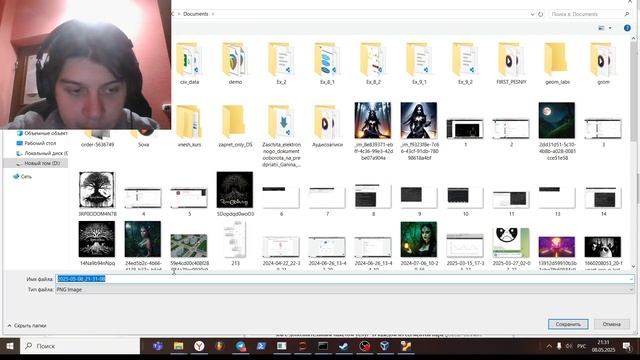The width and height of the screenshot is (640, 360).
Task: Click the Поиск в Documents search field
Action: pyautogui.click(x=589, y=14)
